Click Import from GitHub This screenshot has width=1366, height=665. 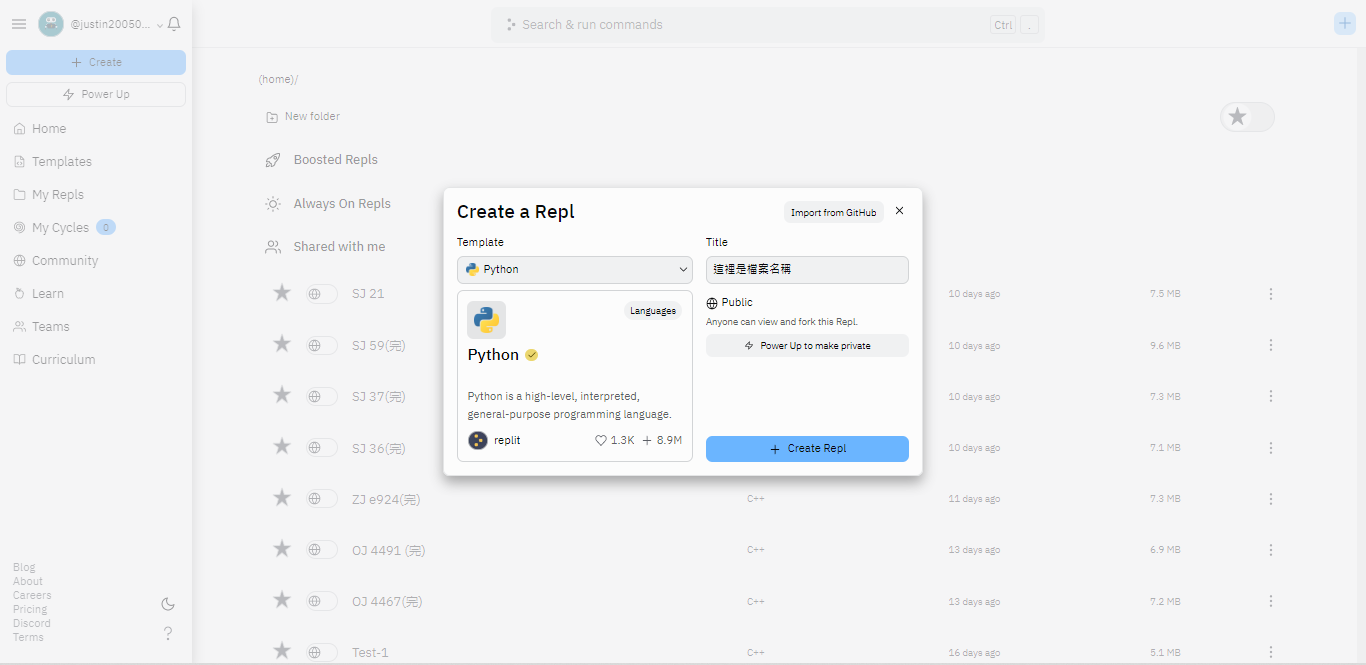pos(833,212)
